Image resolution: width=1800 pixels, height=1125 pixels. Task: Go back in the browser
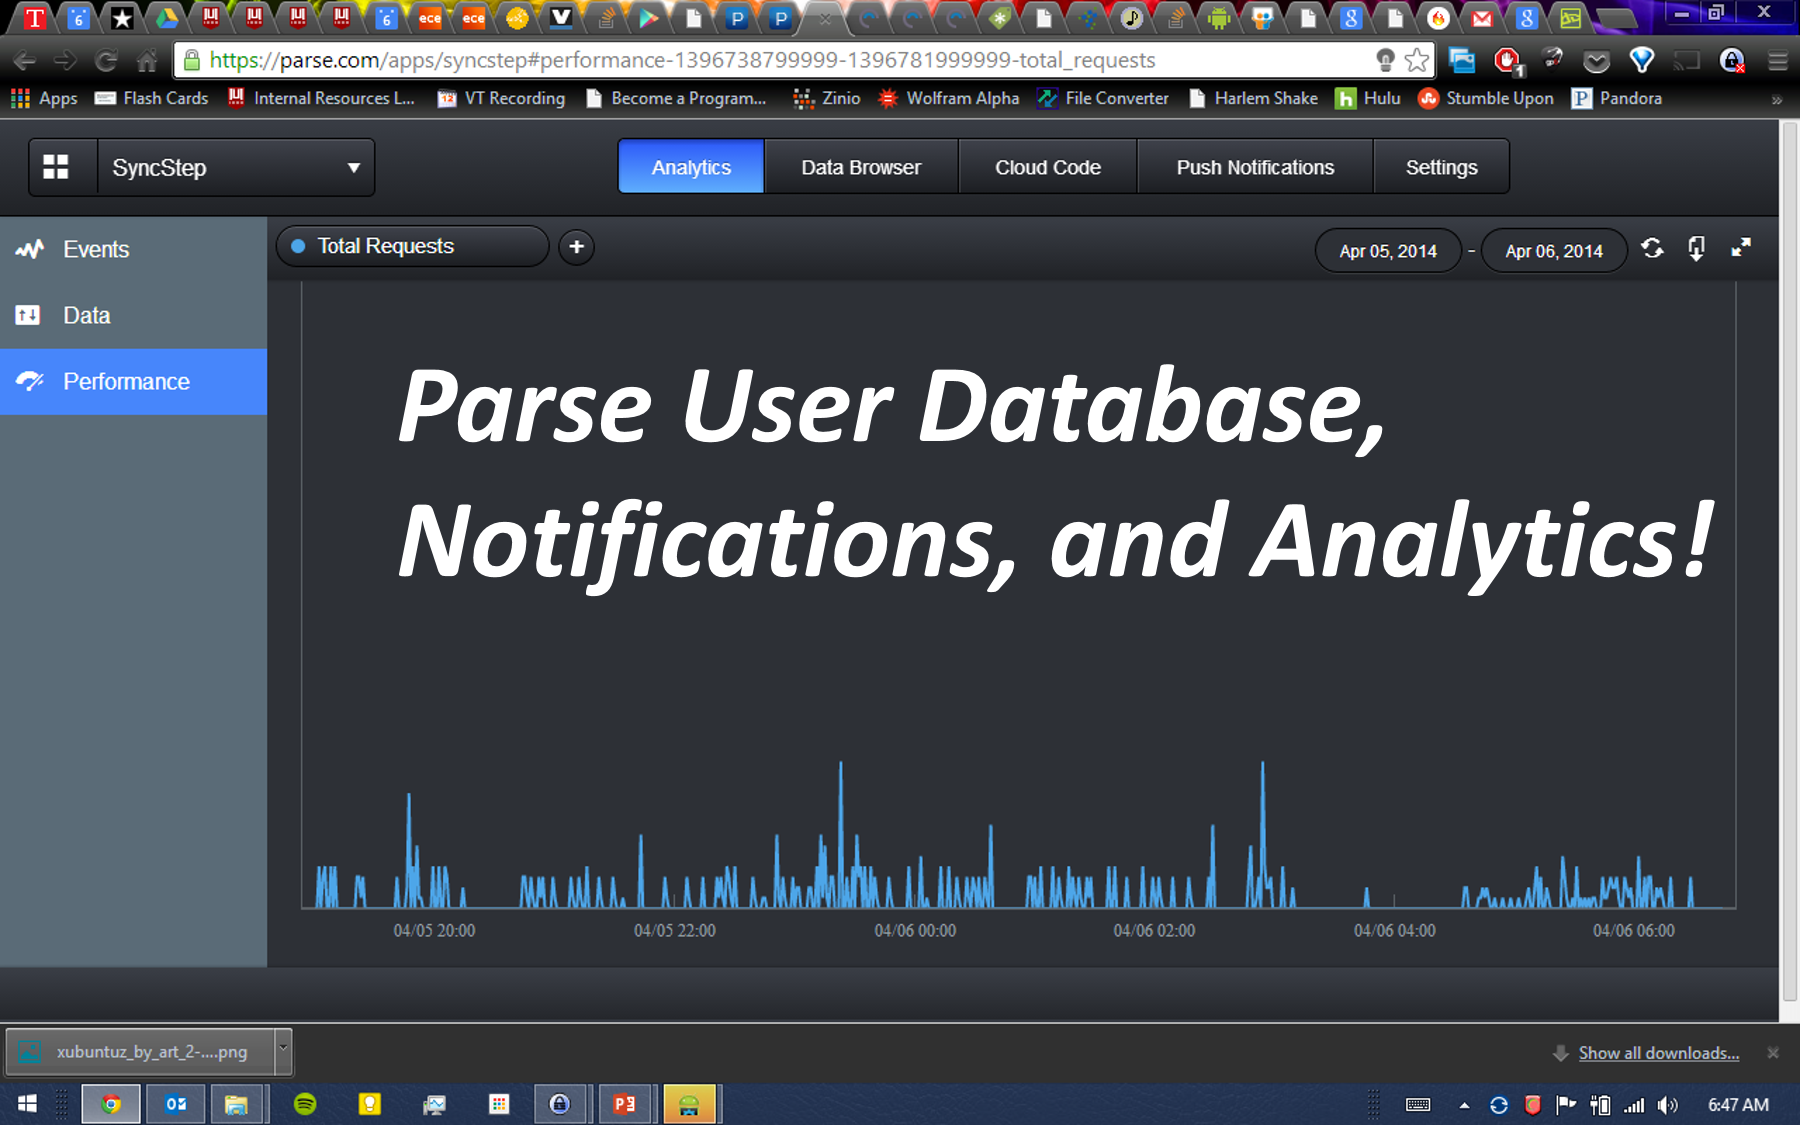click(25, 61)
